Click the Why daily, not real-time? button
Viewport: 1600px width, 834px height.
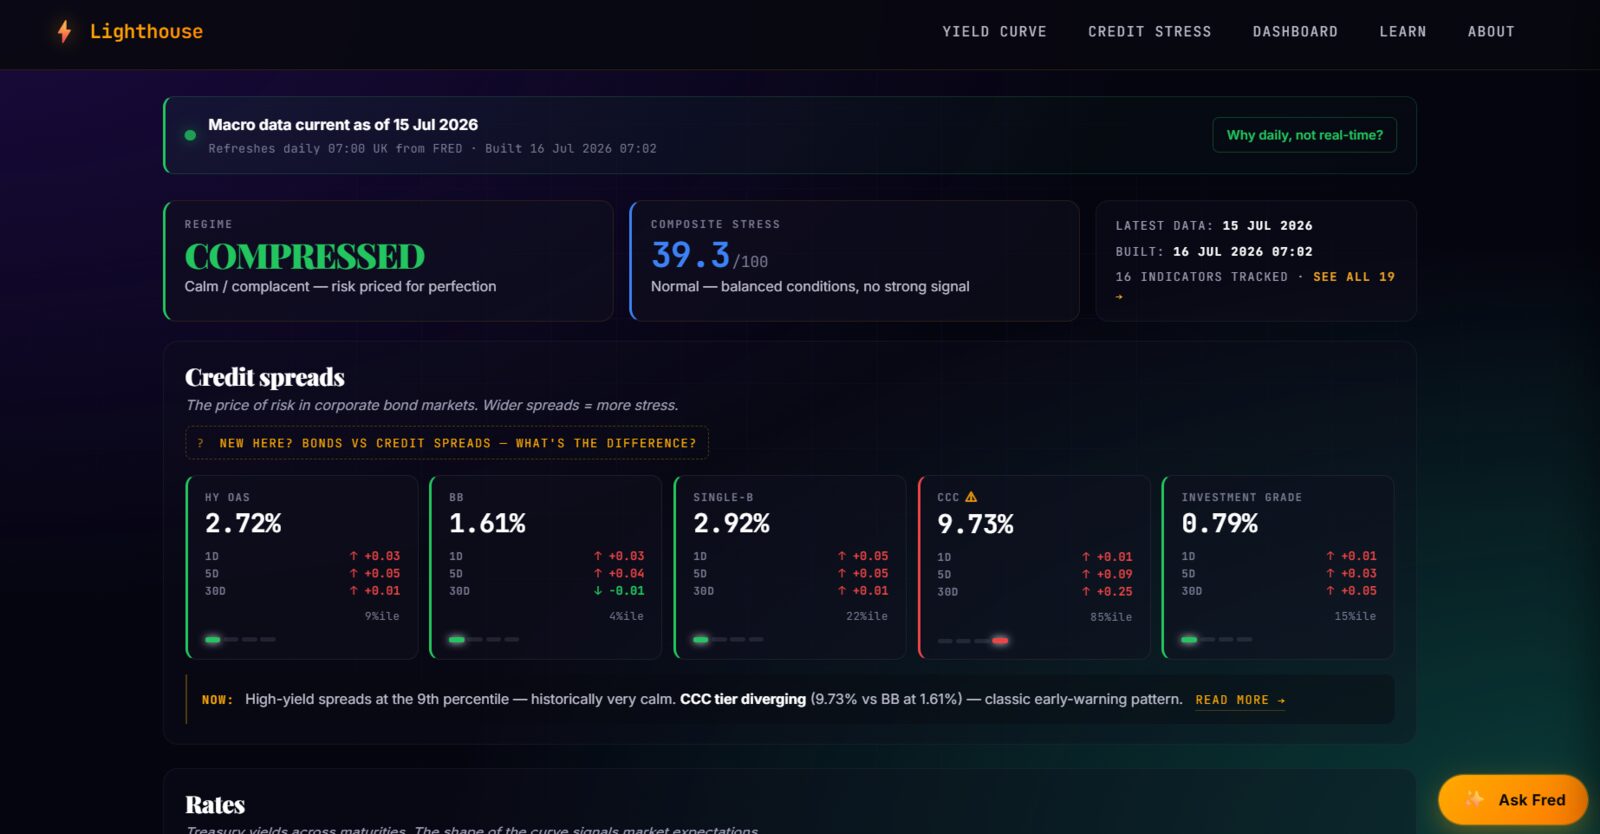(1305, 135)
